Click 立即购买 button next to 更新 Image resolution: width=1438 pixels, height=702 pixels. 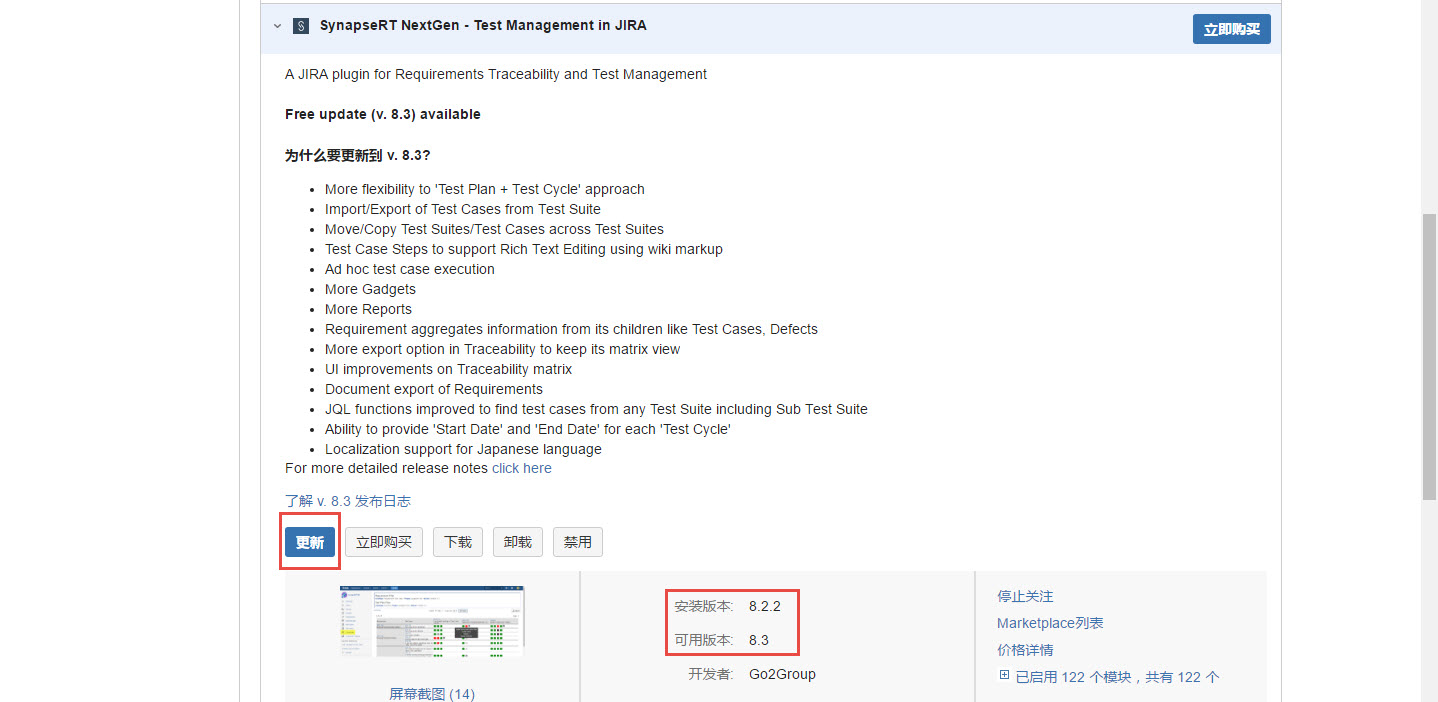coord(384,542)
